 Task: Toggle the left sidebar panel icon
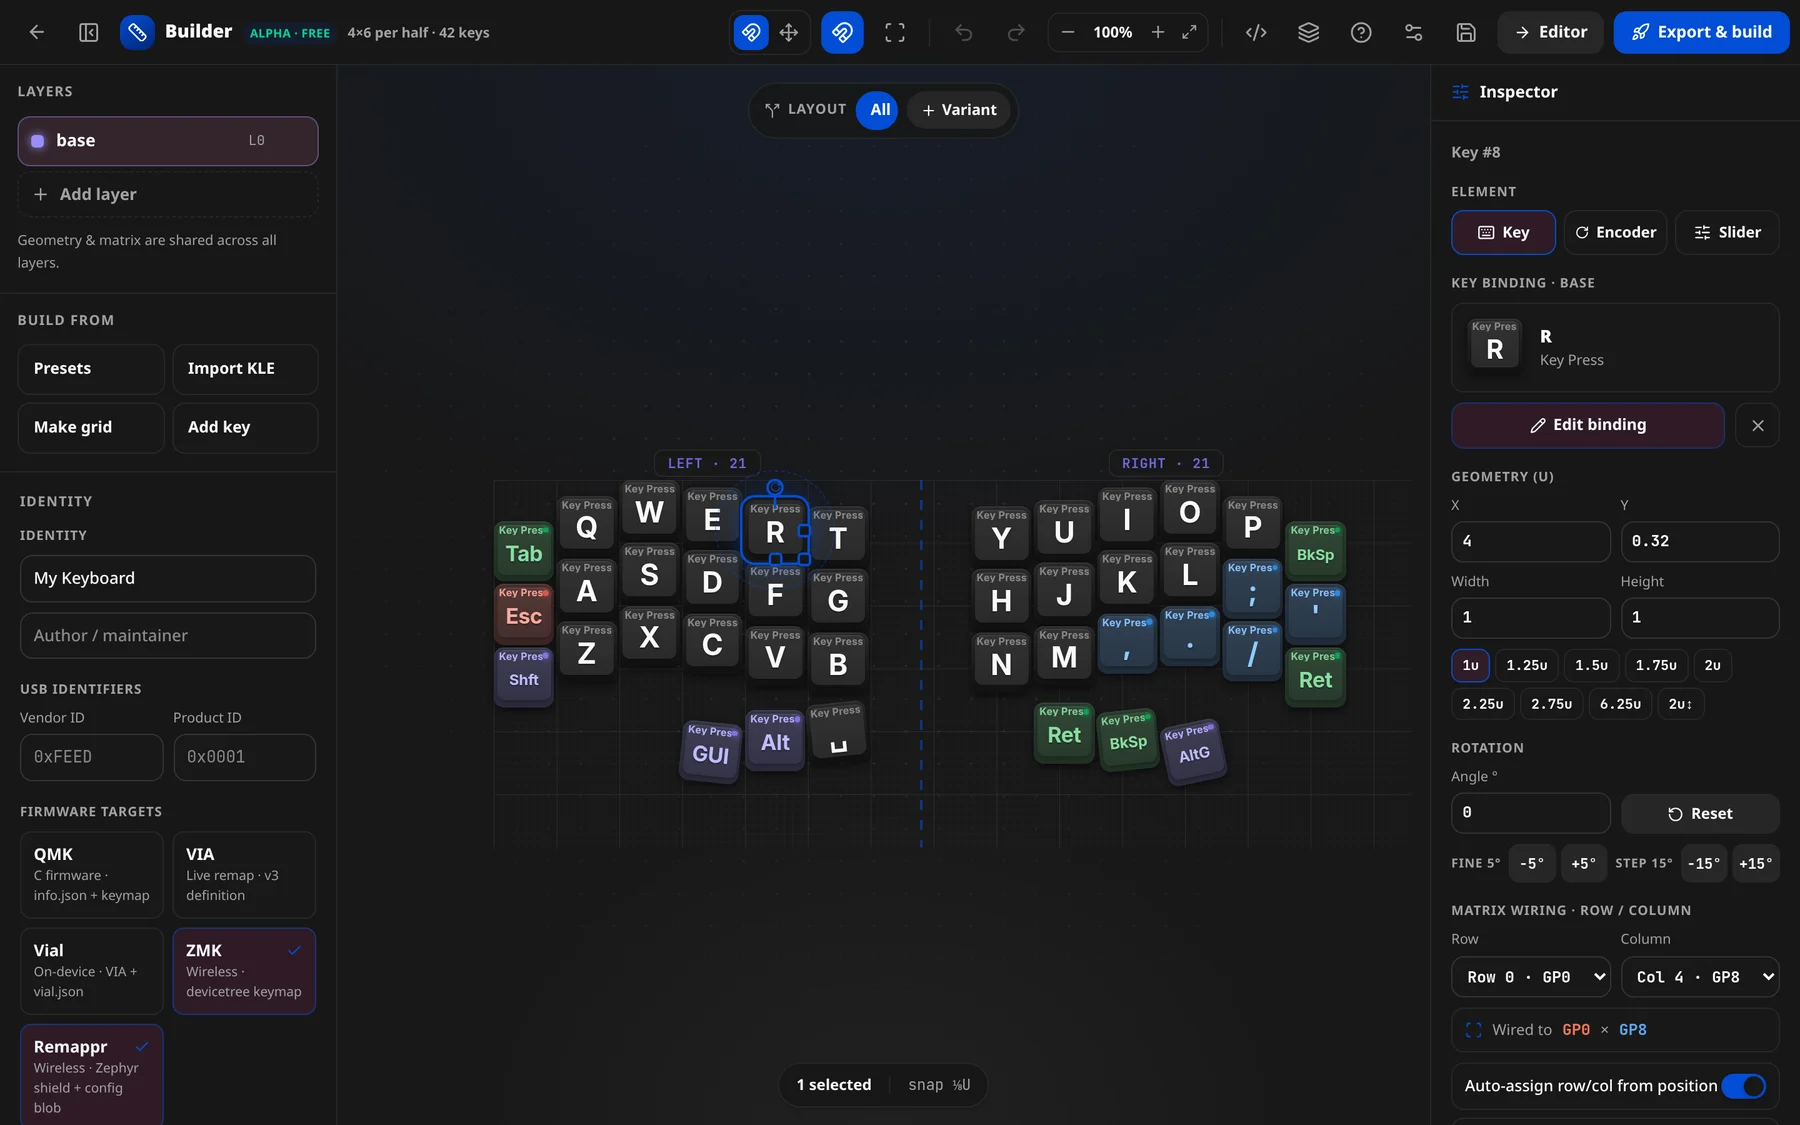coord(88,32)
